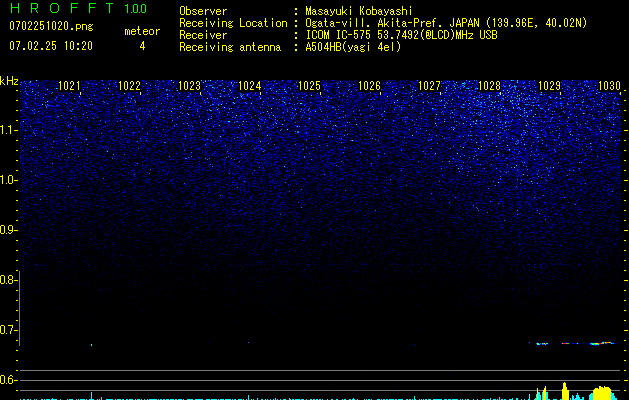
Task: Click time marker 1022
Action: (130, 86)
